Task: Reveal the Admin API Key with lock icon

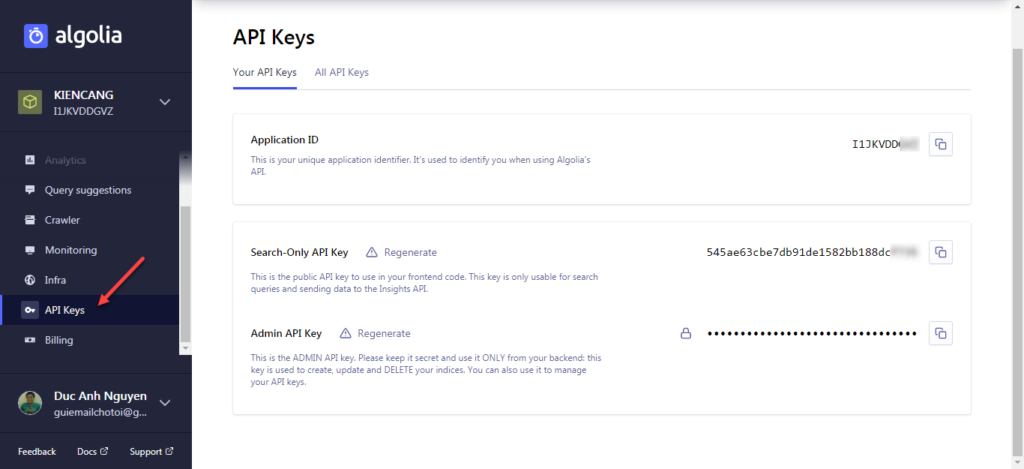Action: click(x=686, y=333)
